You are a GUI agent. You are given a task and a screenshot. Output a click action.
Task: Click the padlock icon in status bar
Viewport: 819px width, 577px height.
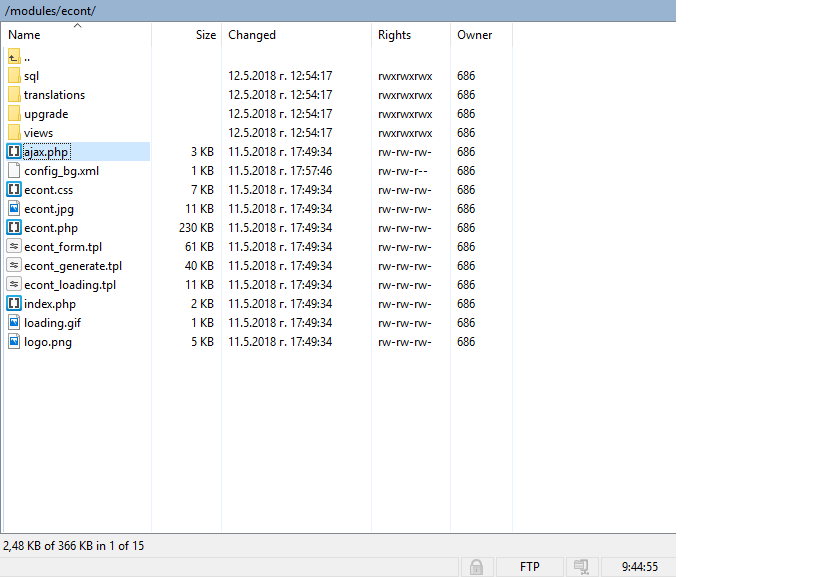tap(476, 567)
